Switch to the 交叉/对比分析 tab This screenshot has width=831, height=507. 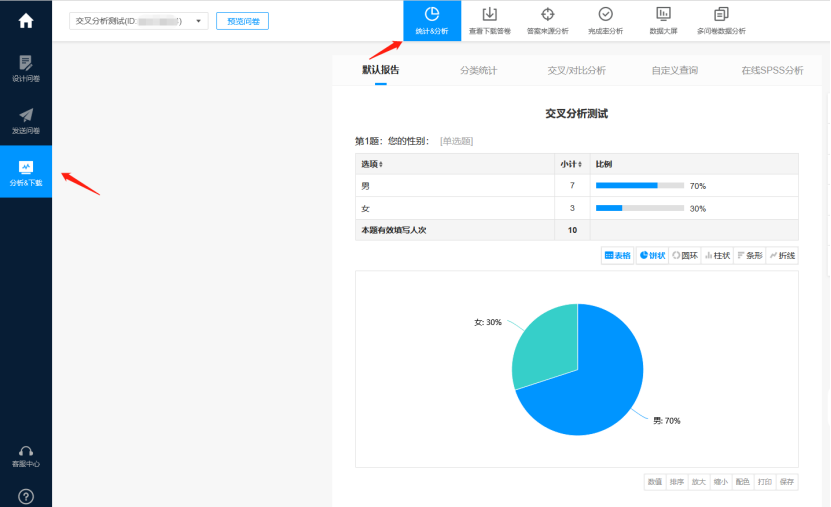(x=577, y=70)
